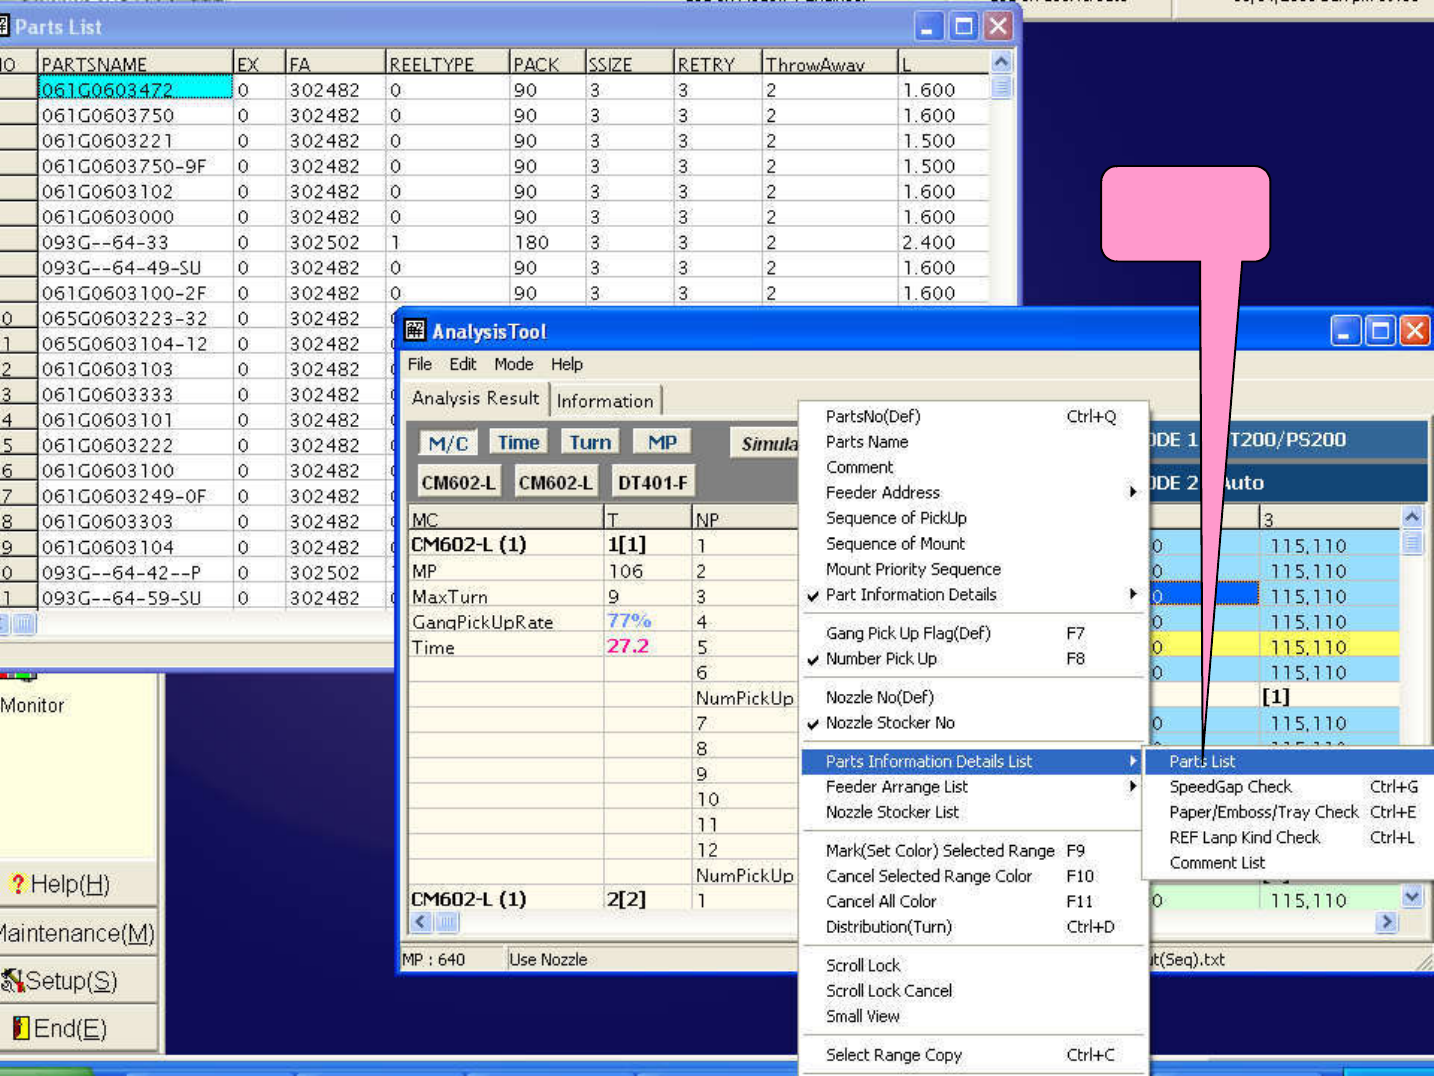Select Parts List from the submenu
Image resolution: width=1434 pixels, height=1076 pixels.
click(1202, 762)
